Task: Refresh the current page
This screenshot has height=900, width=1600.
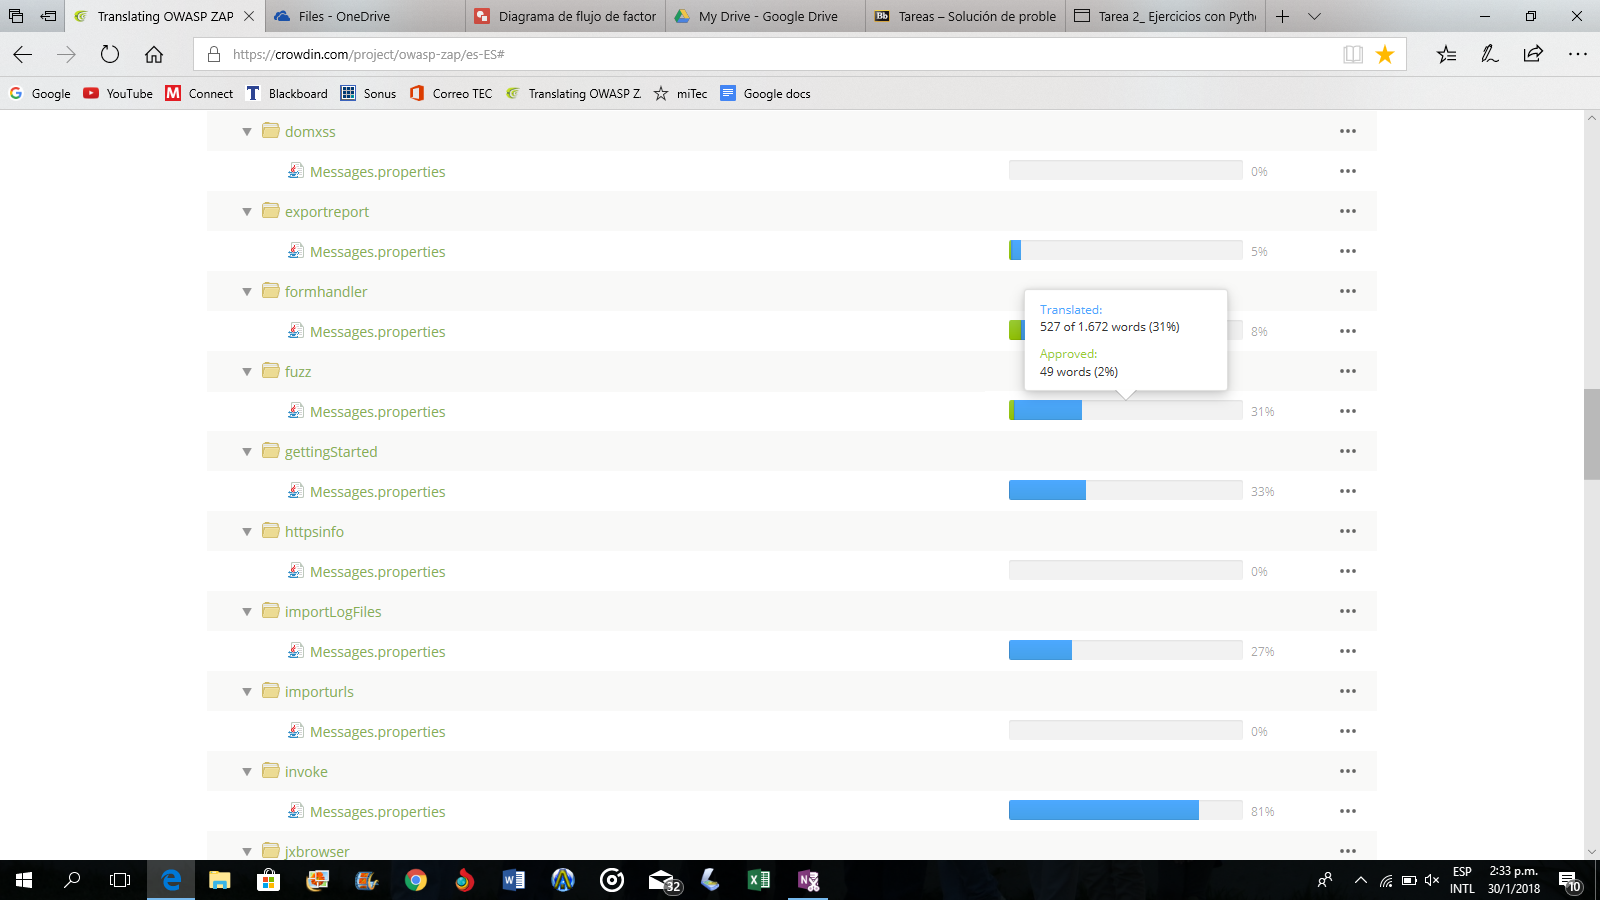Action: click(110, 54)
